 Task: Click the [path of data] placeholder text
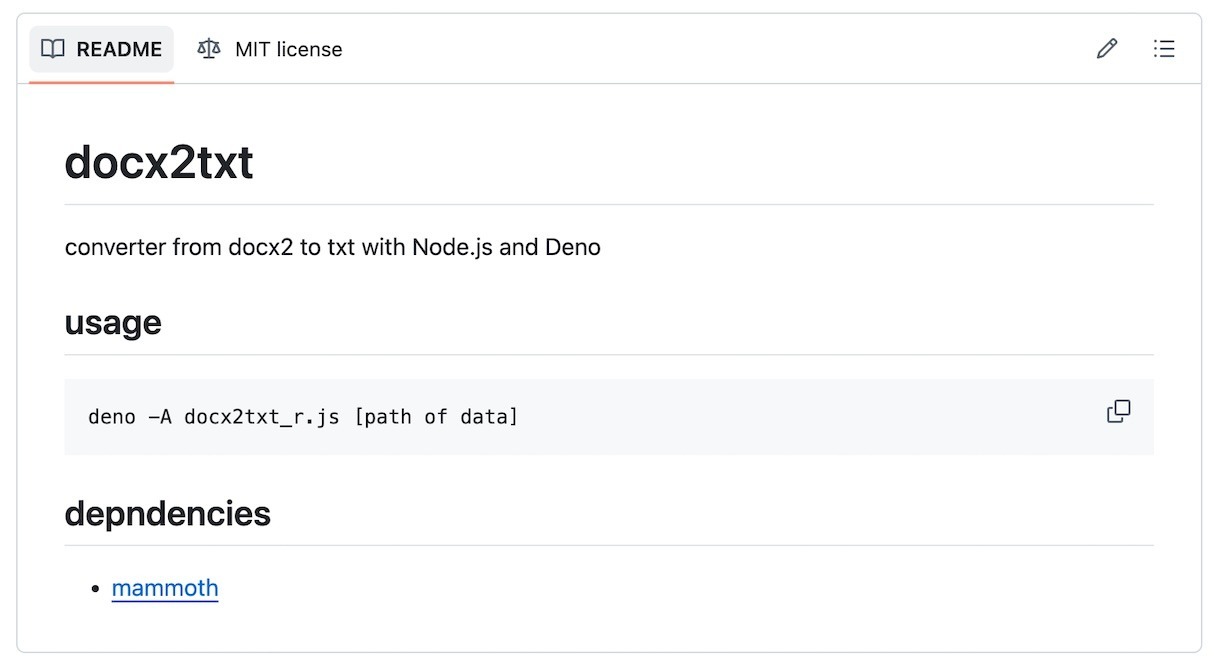pyautogui.click(x=436, y=417)
